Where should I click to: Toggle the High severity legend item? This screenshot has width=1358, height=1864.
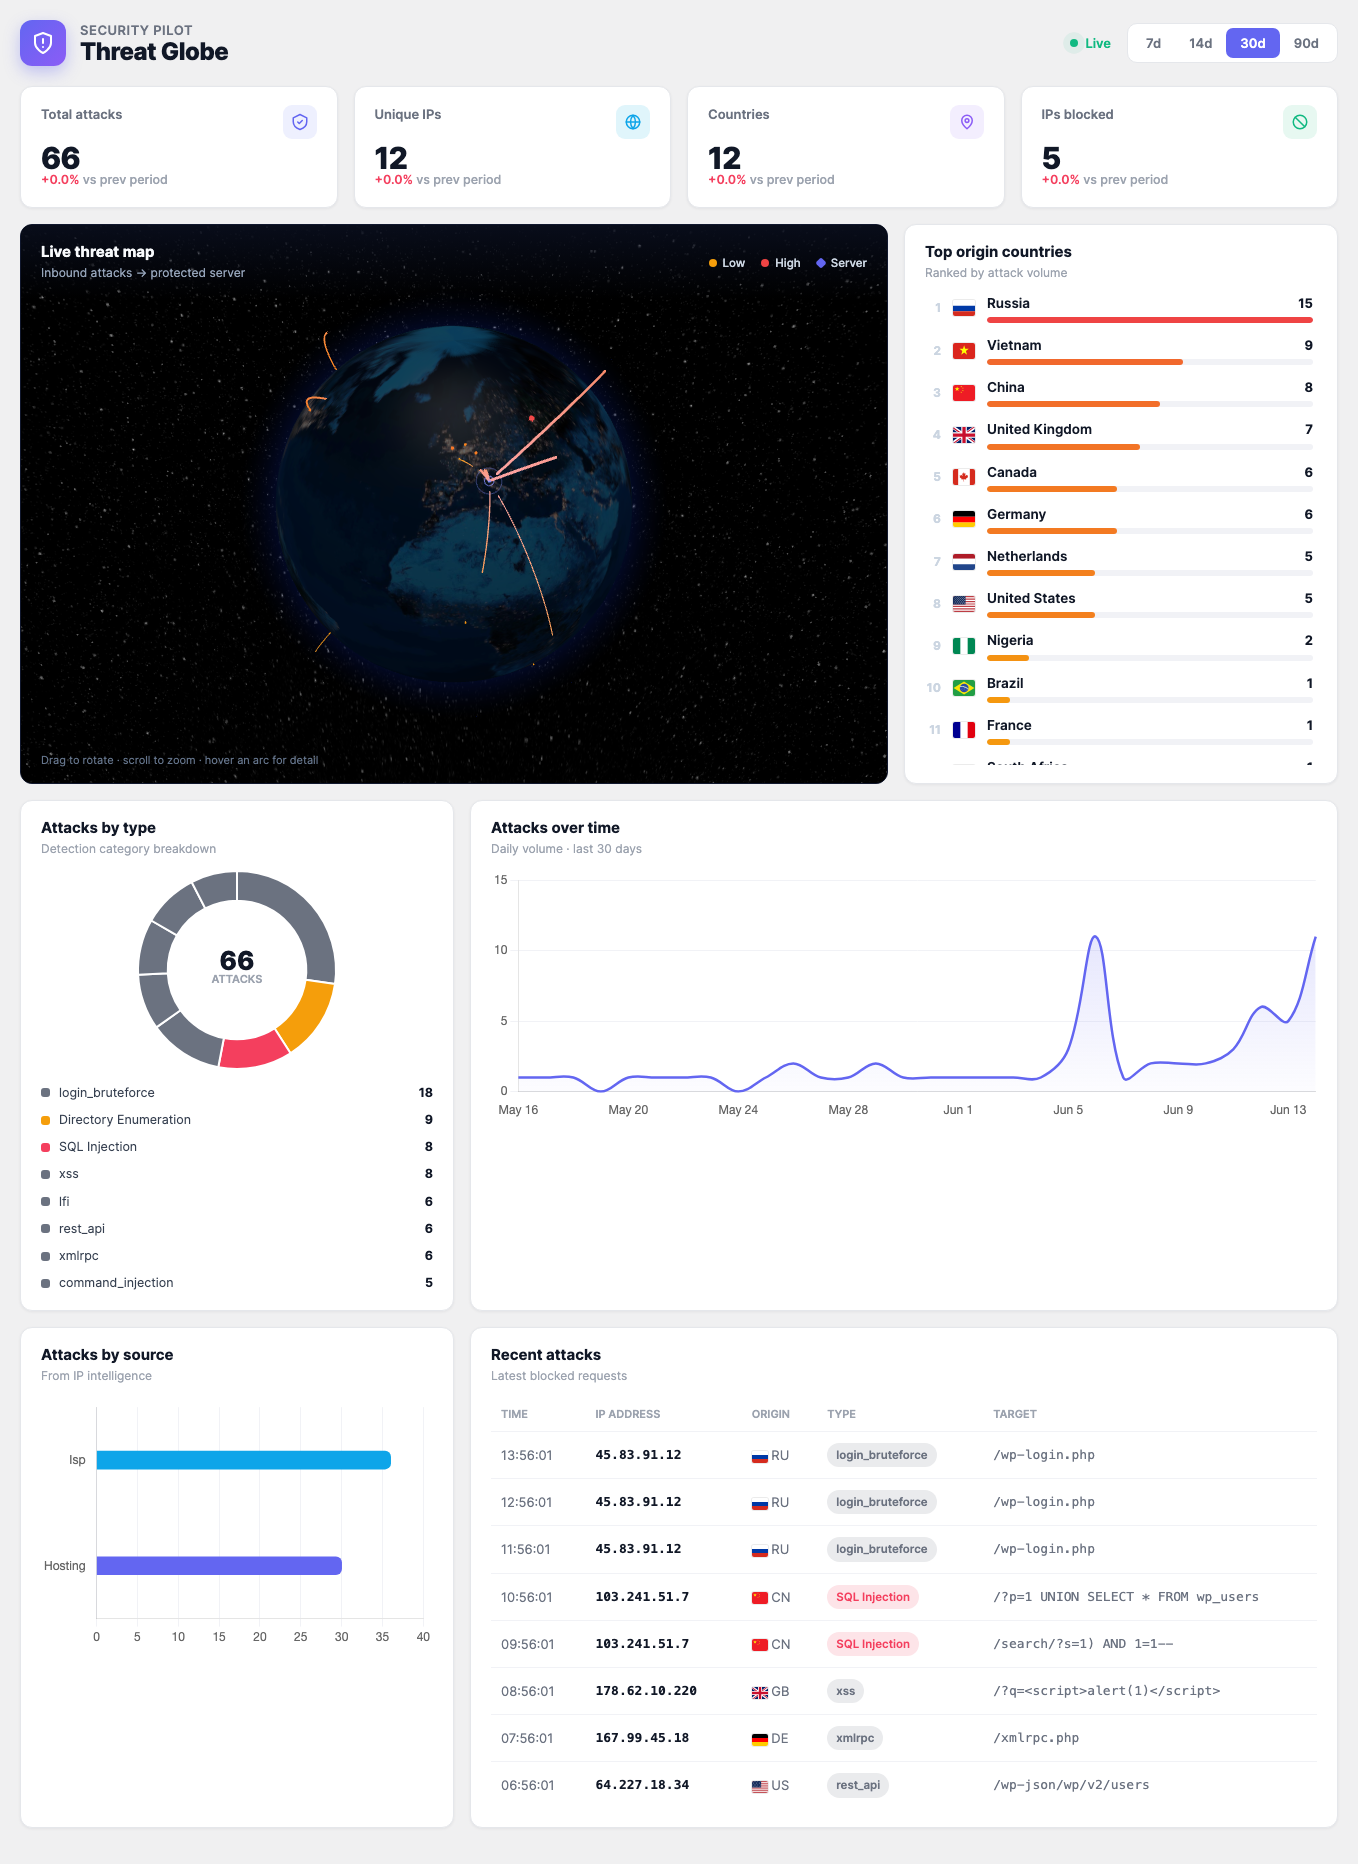coord(781,263)
